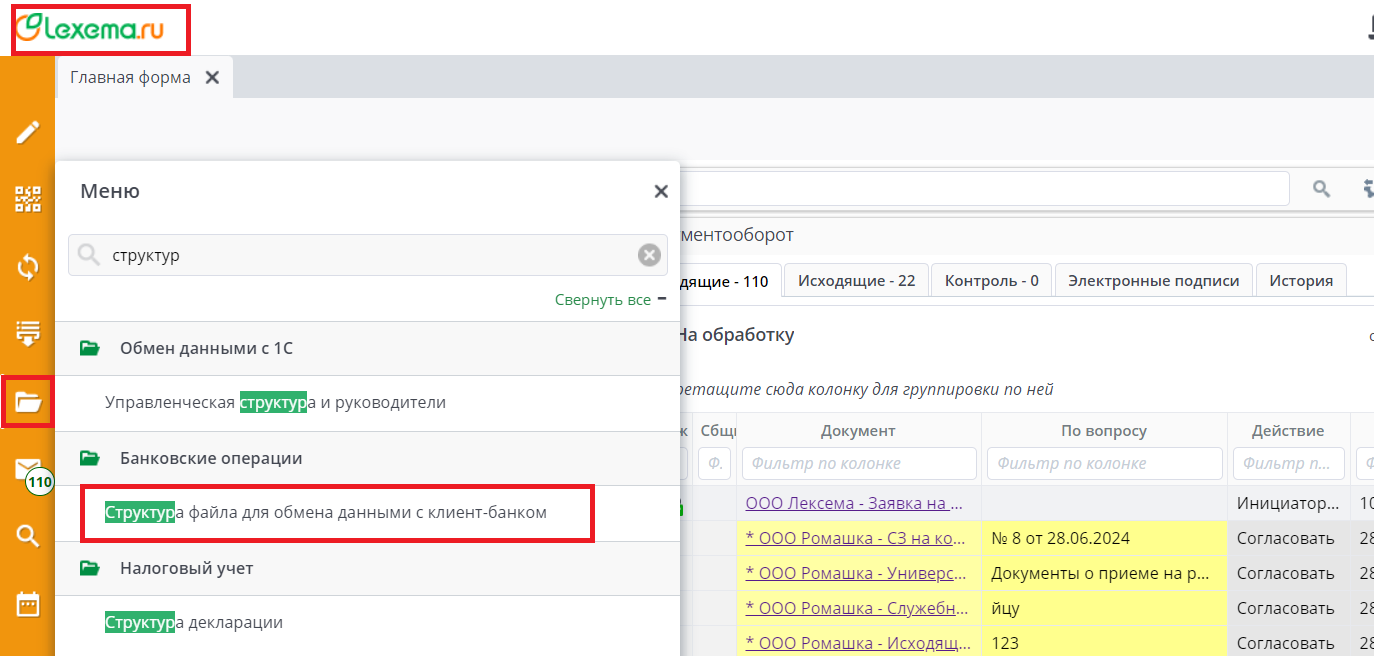1374x656 pixels.
Task: Open "Структура файла для обмена данными с клиент-банком"
Action: [x=326, y=513]
